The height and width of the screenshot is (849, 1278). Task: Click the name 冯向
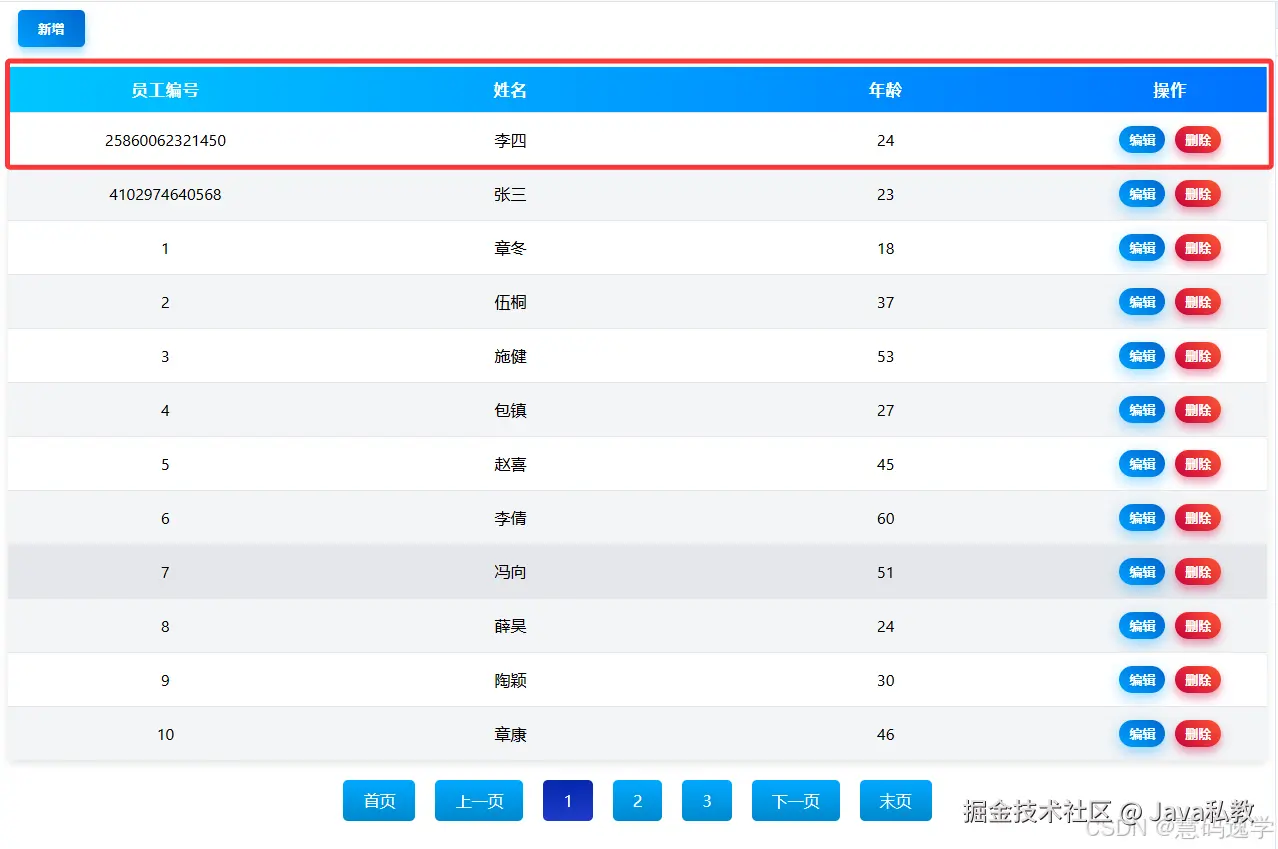point(510,573)
